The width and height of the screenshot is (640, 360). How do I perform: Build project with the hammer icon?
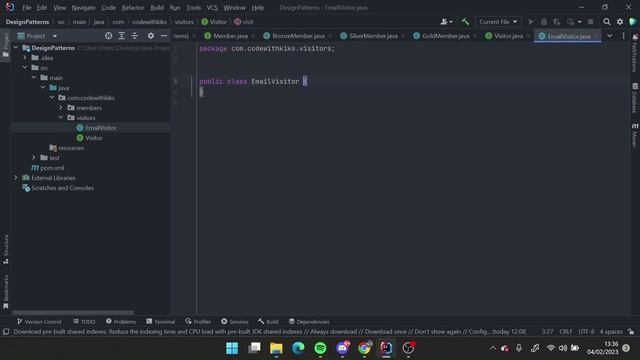(465, 22)
